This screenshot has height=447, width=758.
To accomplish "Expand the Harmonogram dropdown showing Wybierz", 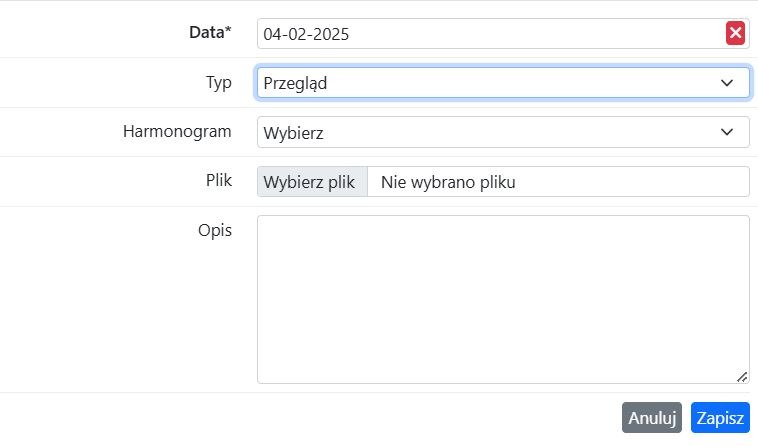I will (x=503, y=132).
